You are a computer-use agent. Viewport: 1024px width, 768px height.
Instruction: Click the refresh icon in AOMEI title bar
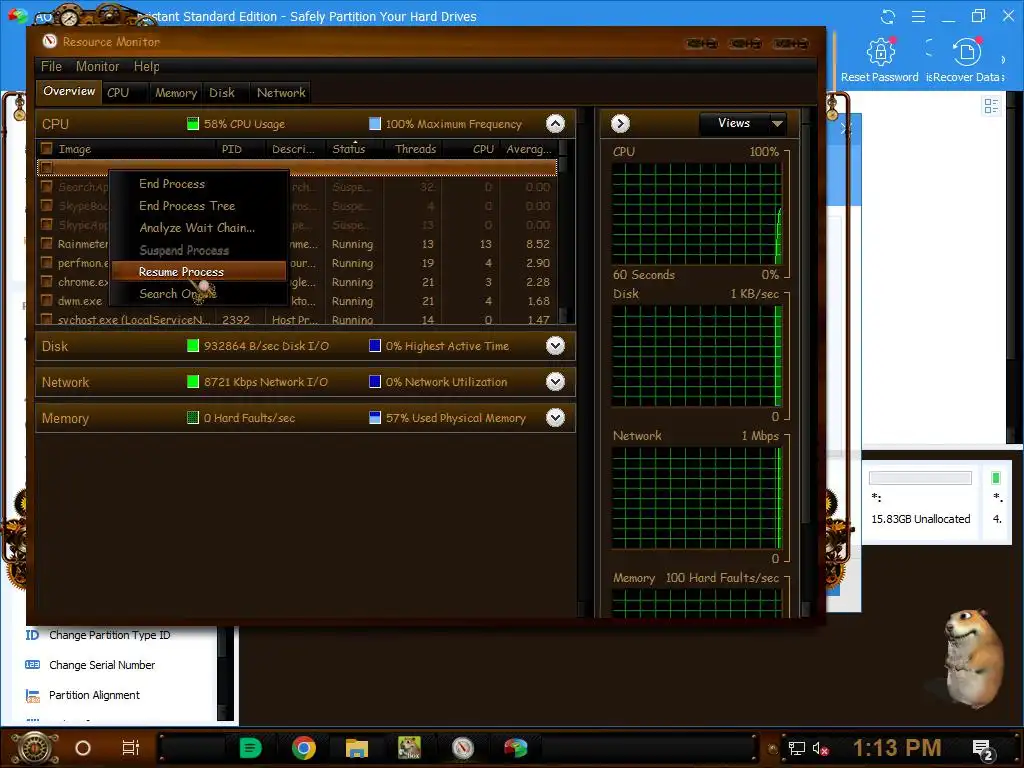(888, 17)
